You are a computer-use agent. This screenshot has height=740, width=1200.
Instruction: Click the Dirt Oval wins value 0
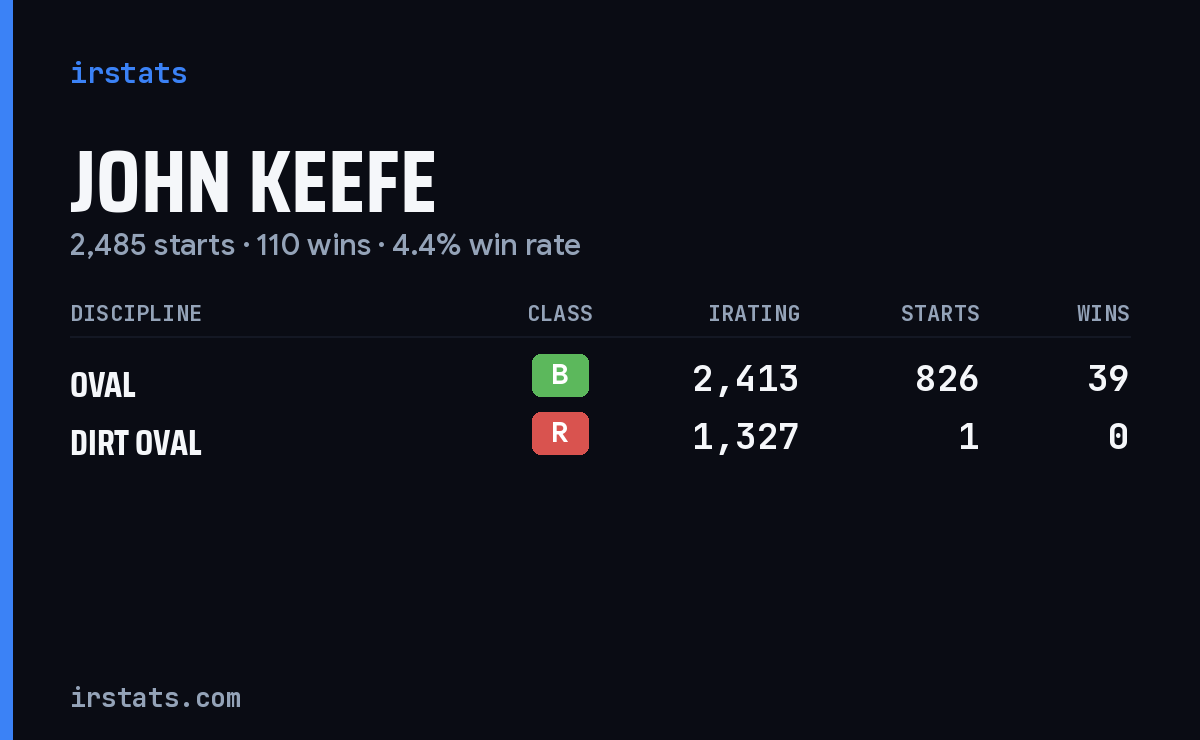pyautogui.click(x=1119, y=437)
